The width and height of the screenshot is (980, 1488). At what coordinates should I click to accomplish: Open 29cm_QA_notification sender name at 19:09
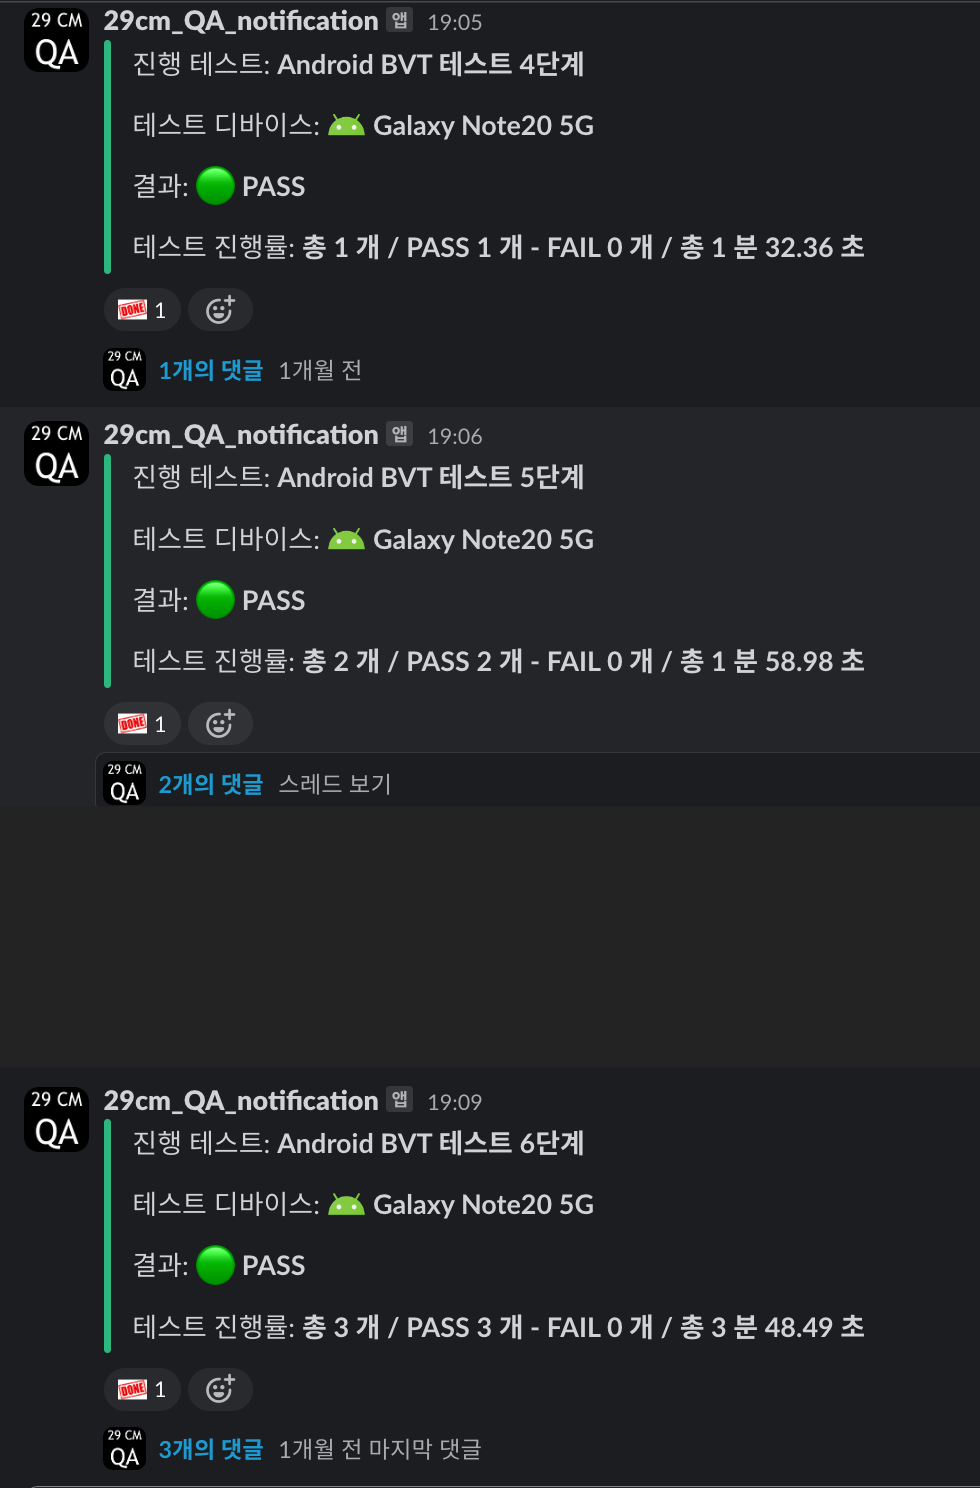click(x=241, y=1101)
